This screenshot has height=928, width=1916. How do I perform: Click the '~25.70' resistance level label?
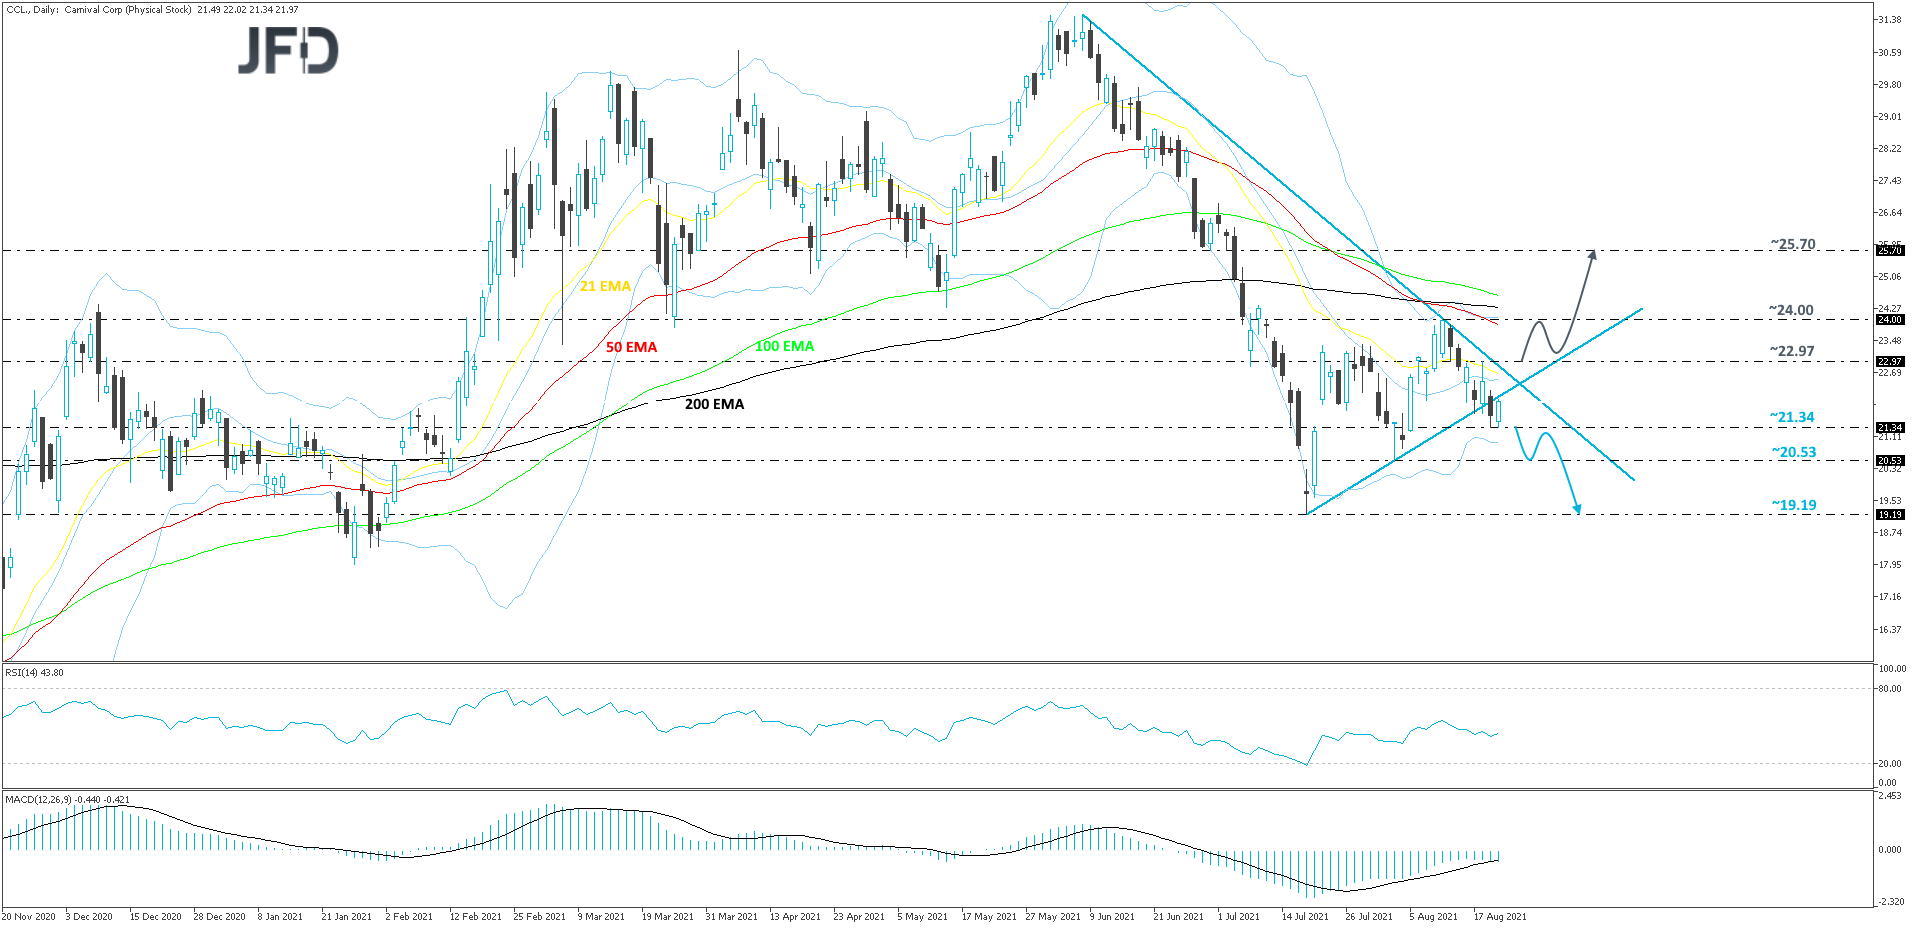1792,244
